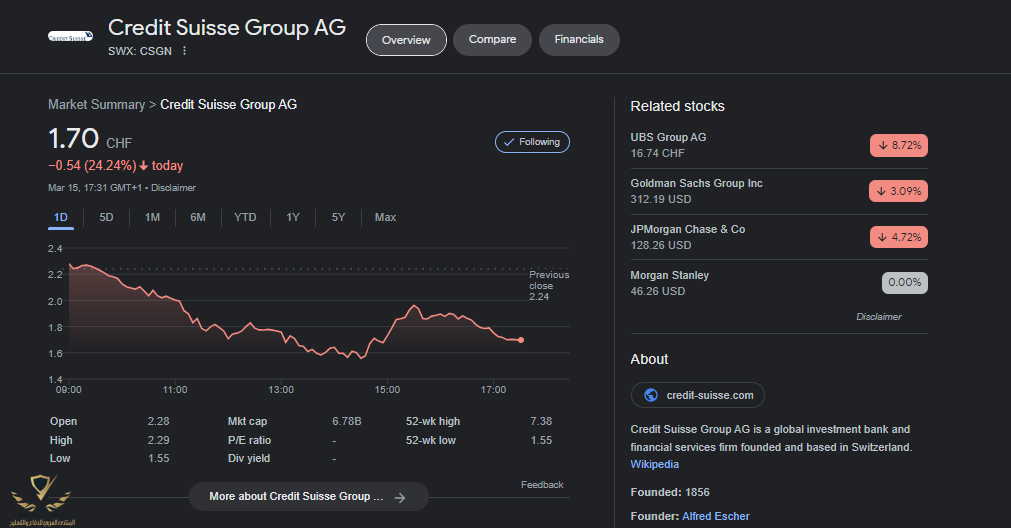Select the 1Y chart range
1011x528 pixels.
tap(293, 217)
